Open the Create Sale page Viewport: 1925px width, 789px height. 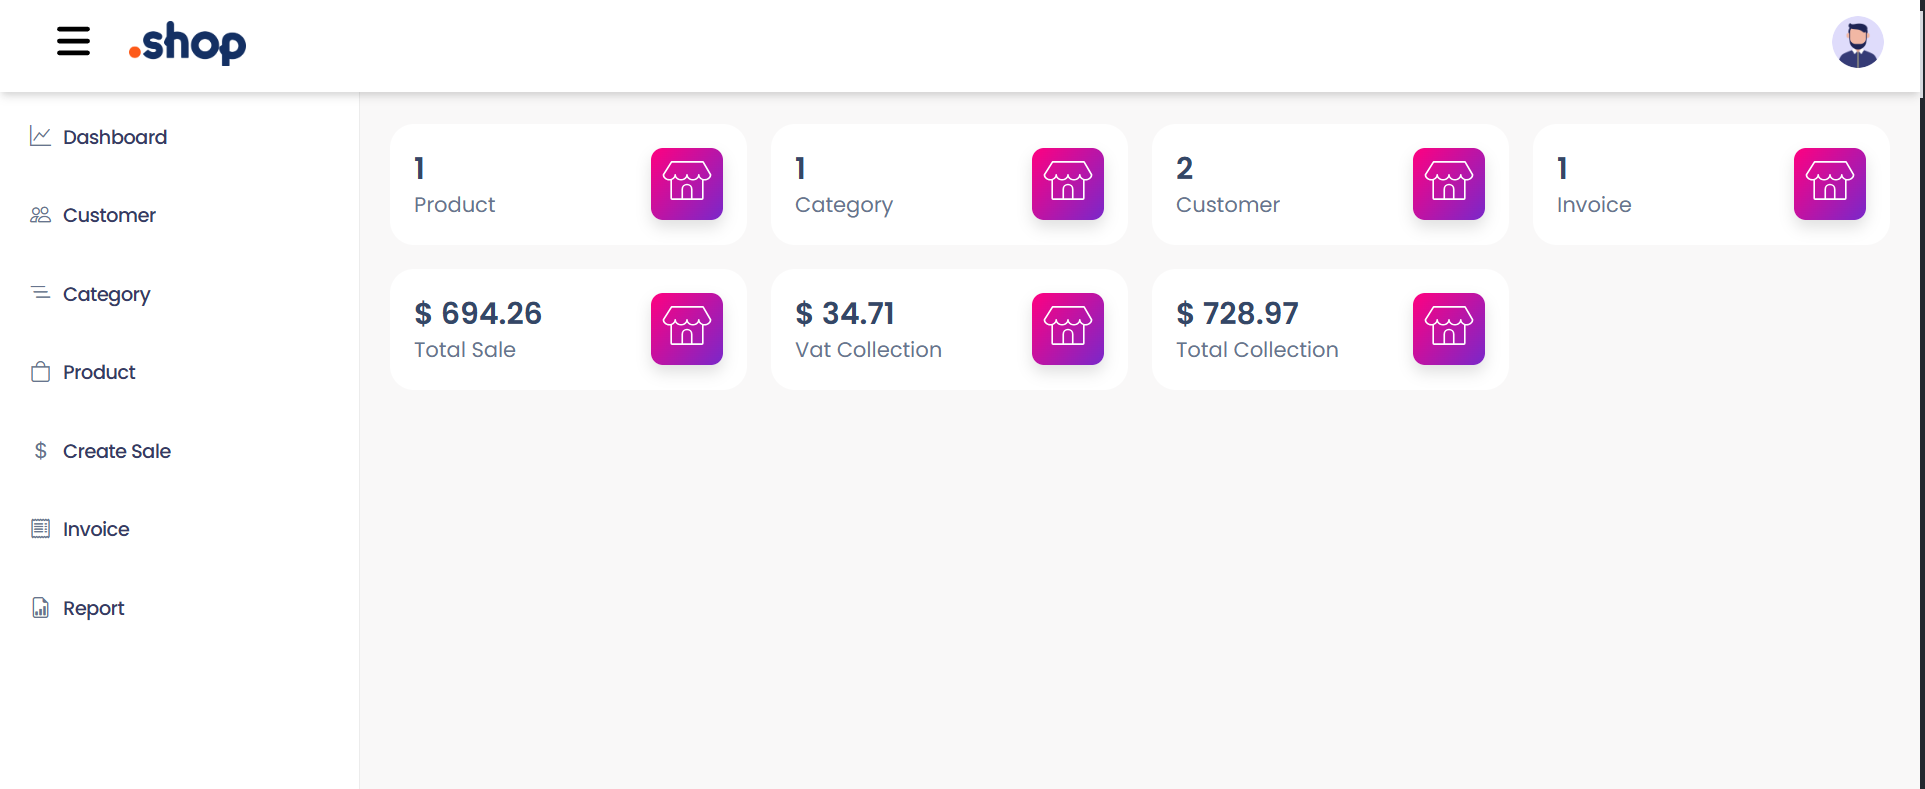click(x=117, y=451)
